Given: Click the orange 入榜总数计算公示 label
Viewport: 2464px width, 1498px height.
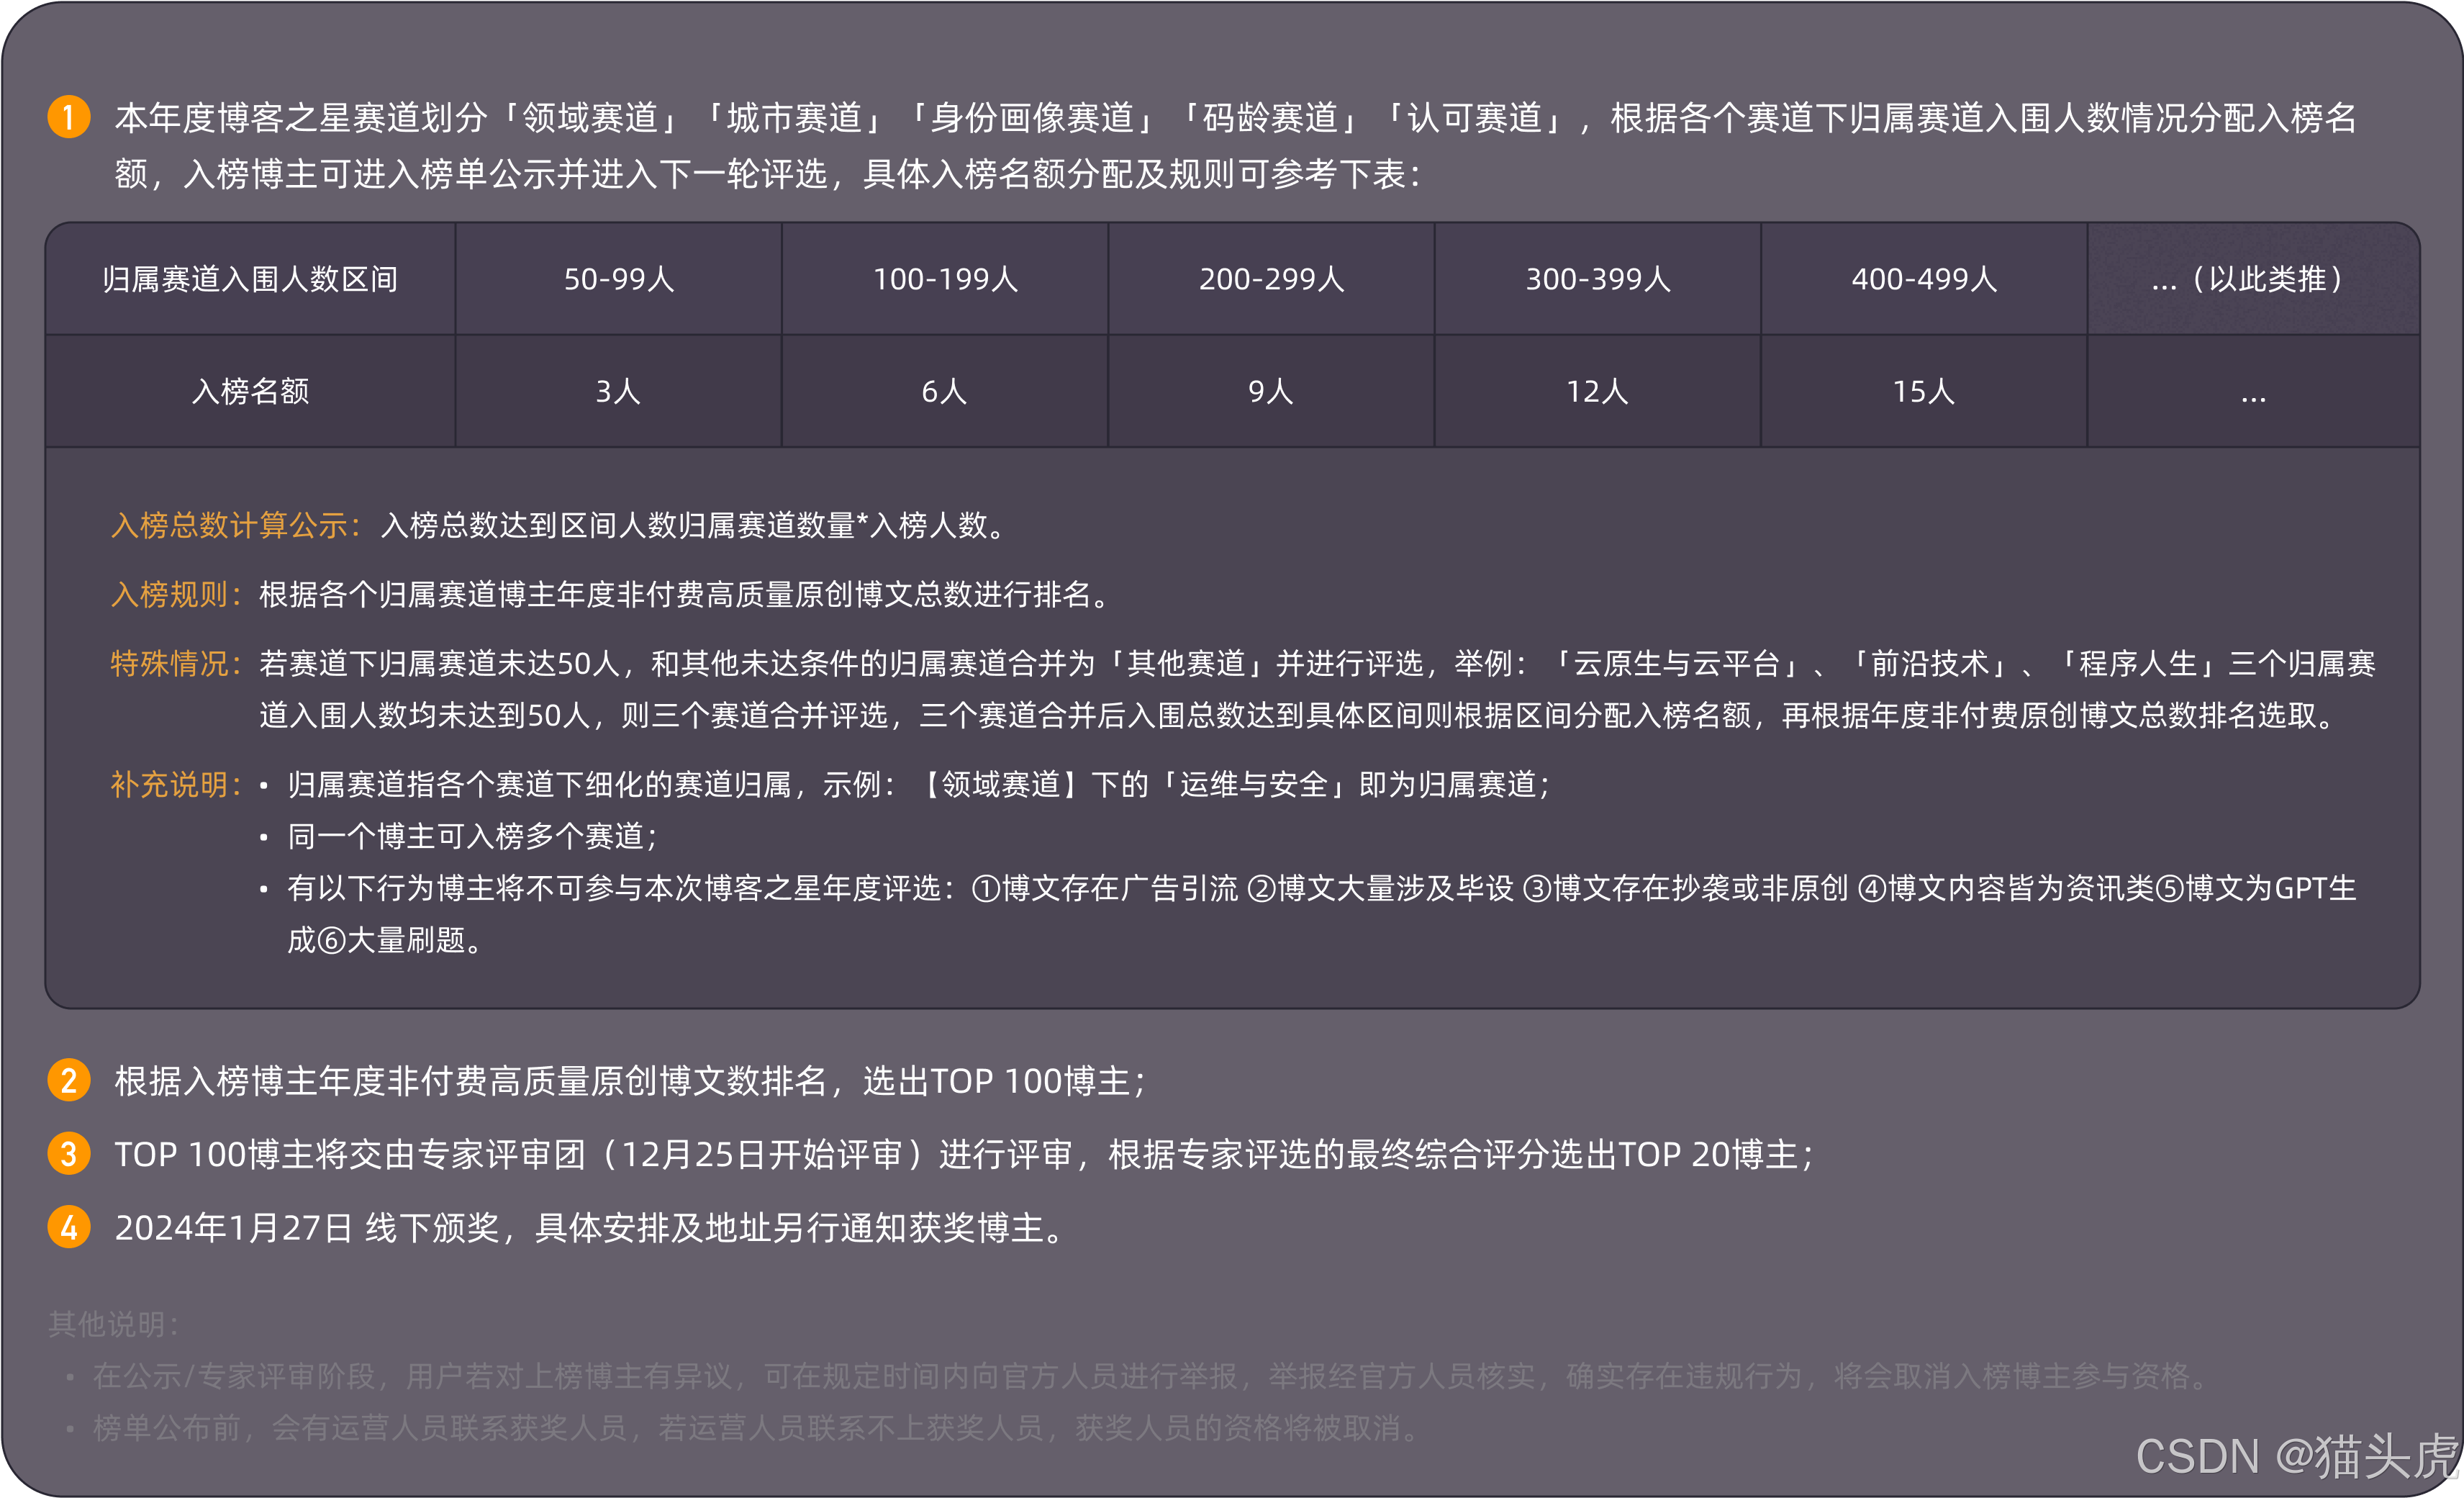Looking at the screenshot, I should tap(235, 525).
